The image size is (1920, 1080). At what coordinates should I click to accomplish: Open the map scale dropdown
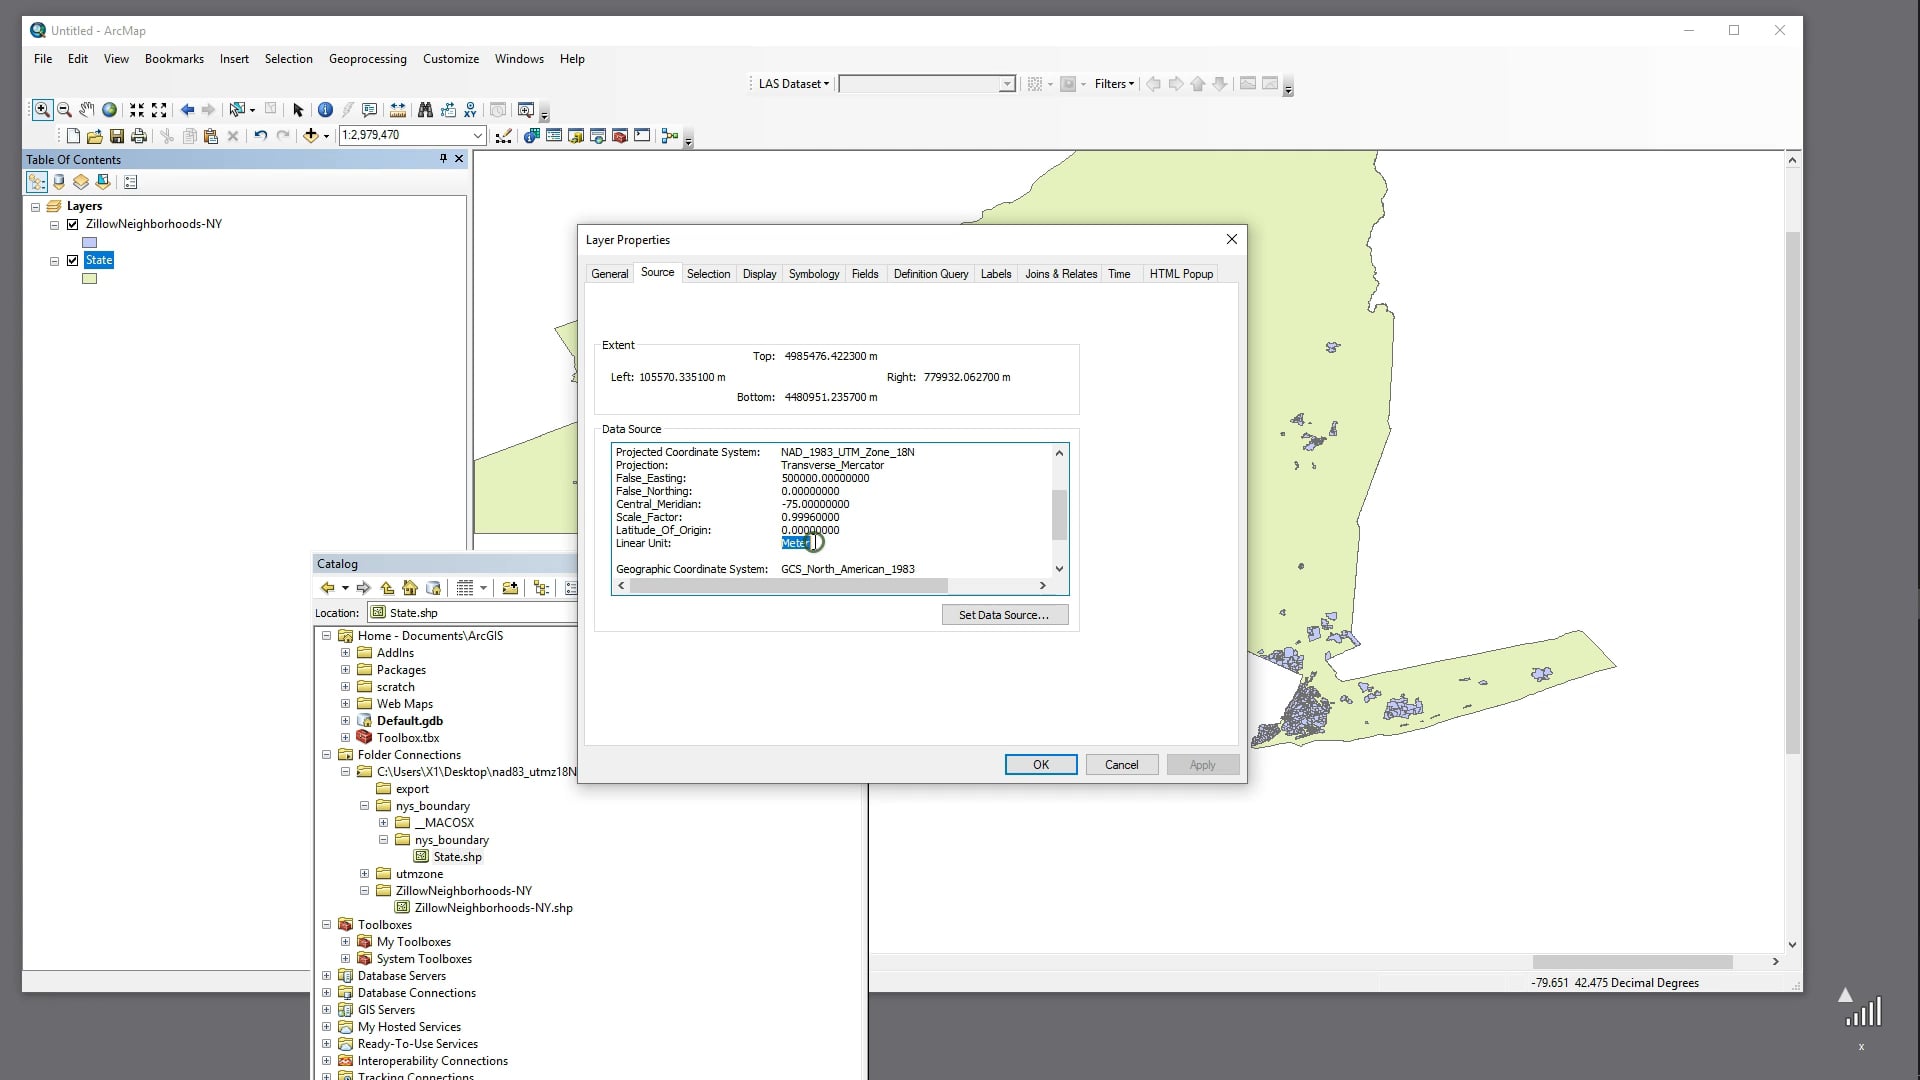tap(477, 135)
